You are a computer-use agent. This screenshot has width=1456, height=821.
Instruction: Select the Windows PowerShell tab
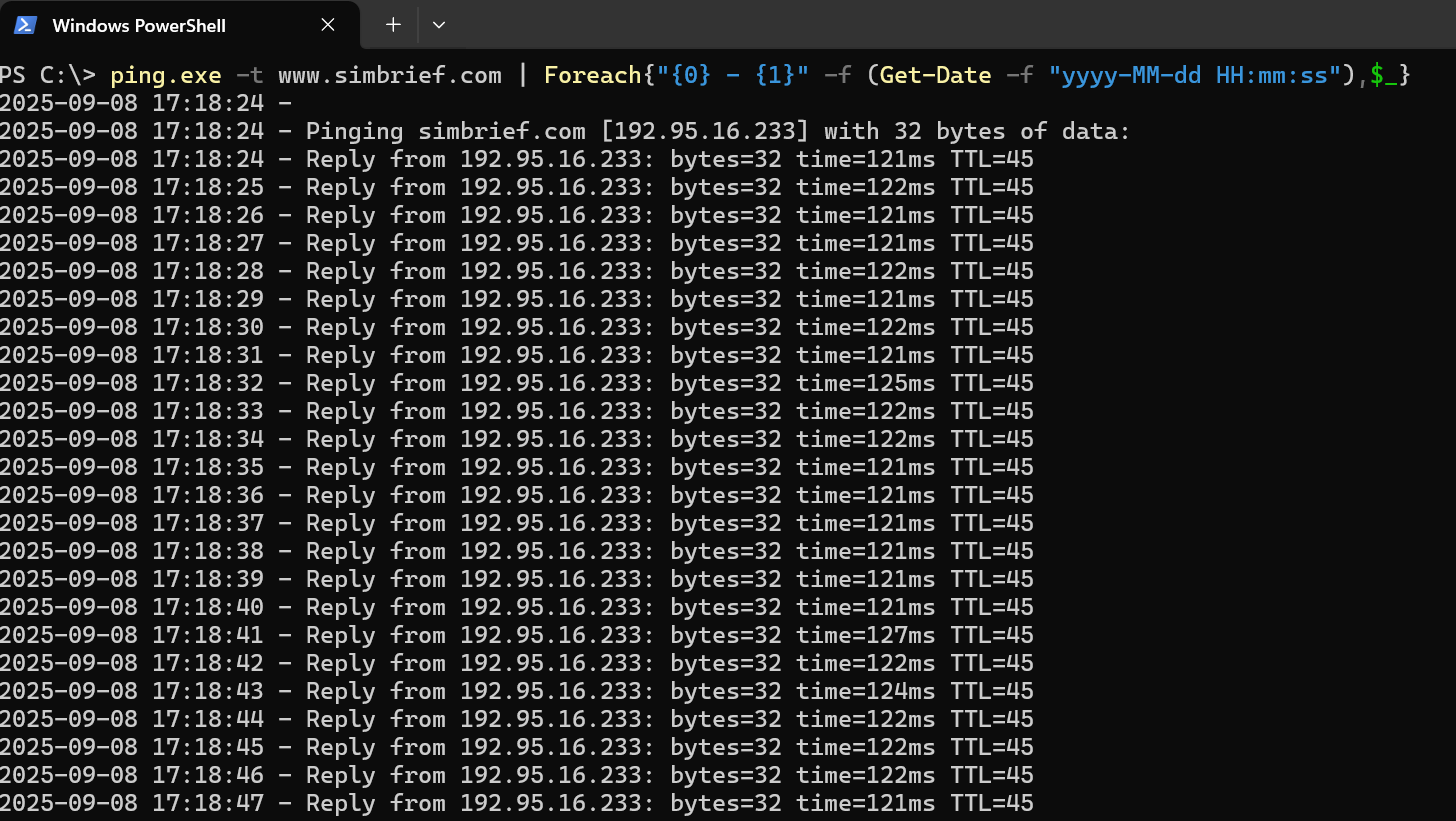180,25
